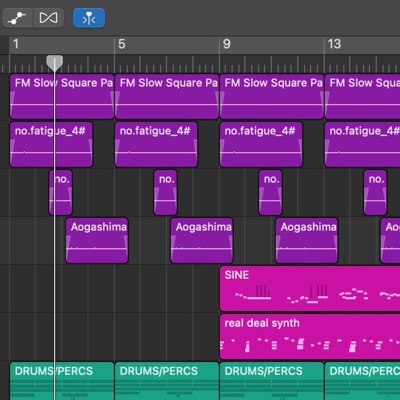Select the small 'no.' region after bar 13
Viewport: 400px width, 400px height.
[375, 193]
